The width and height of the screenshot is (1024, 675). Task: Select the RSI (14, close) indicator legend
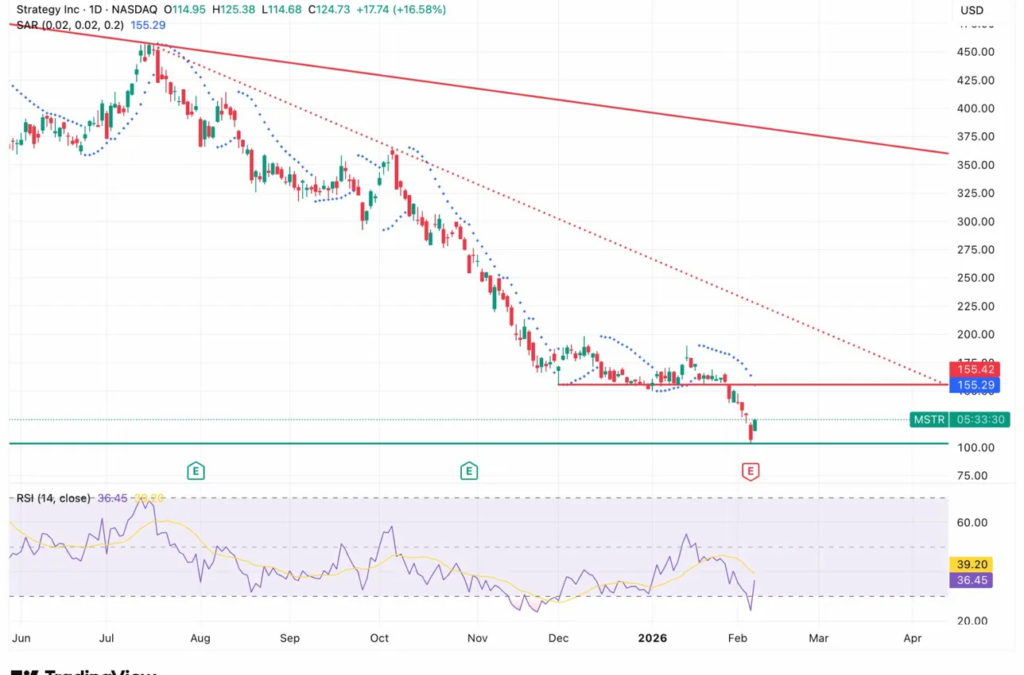pos(54,498)
